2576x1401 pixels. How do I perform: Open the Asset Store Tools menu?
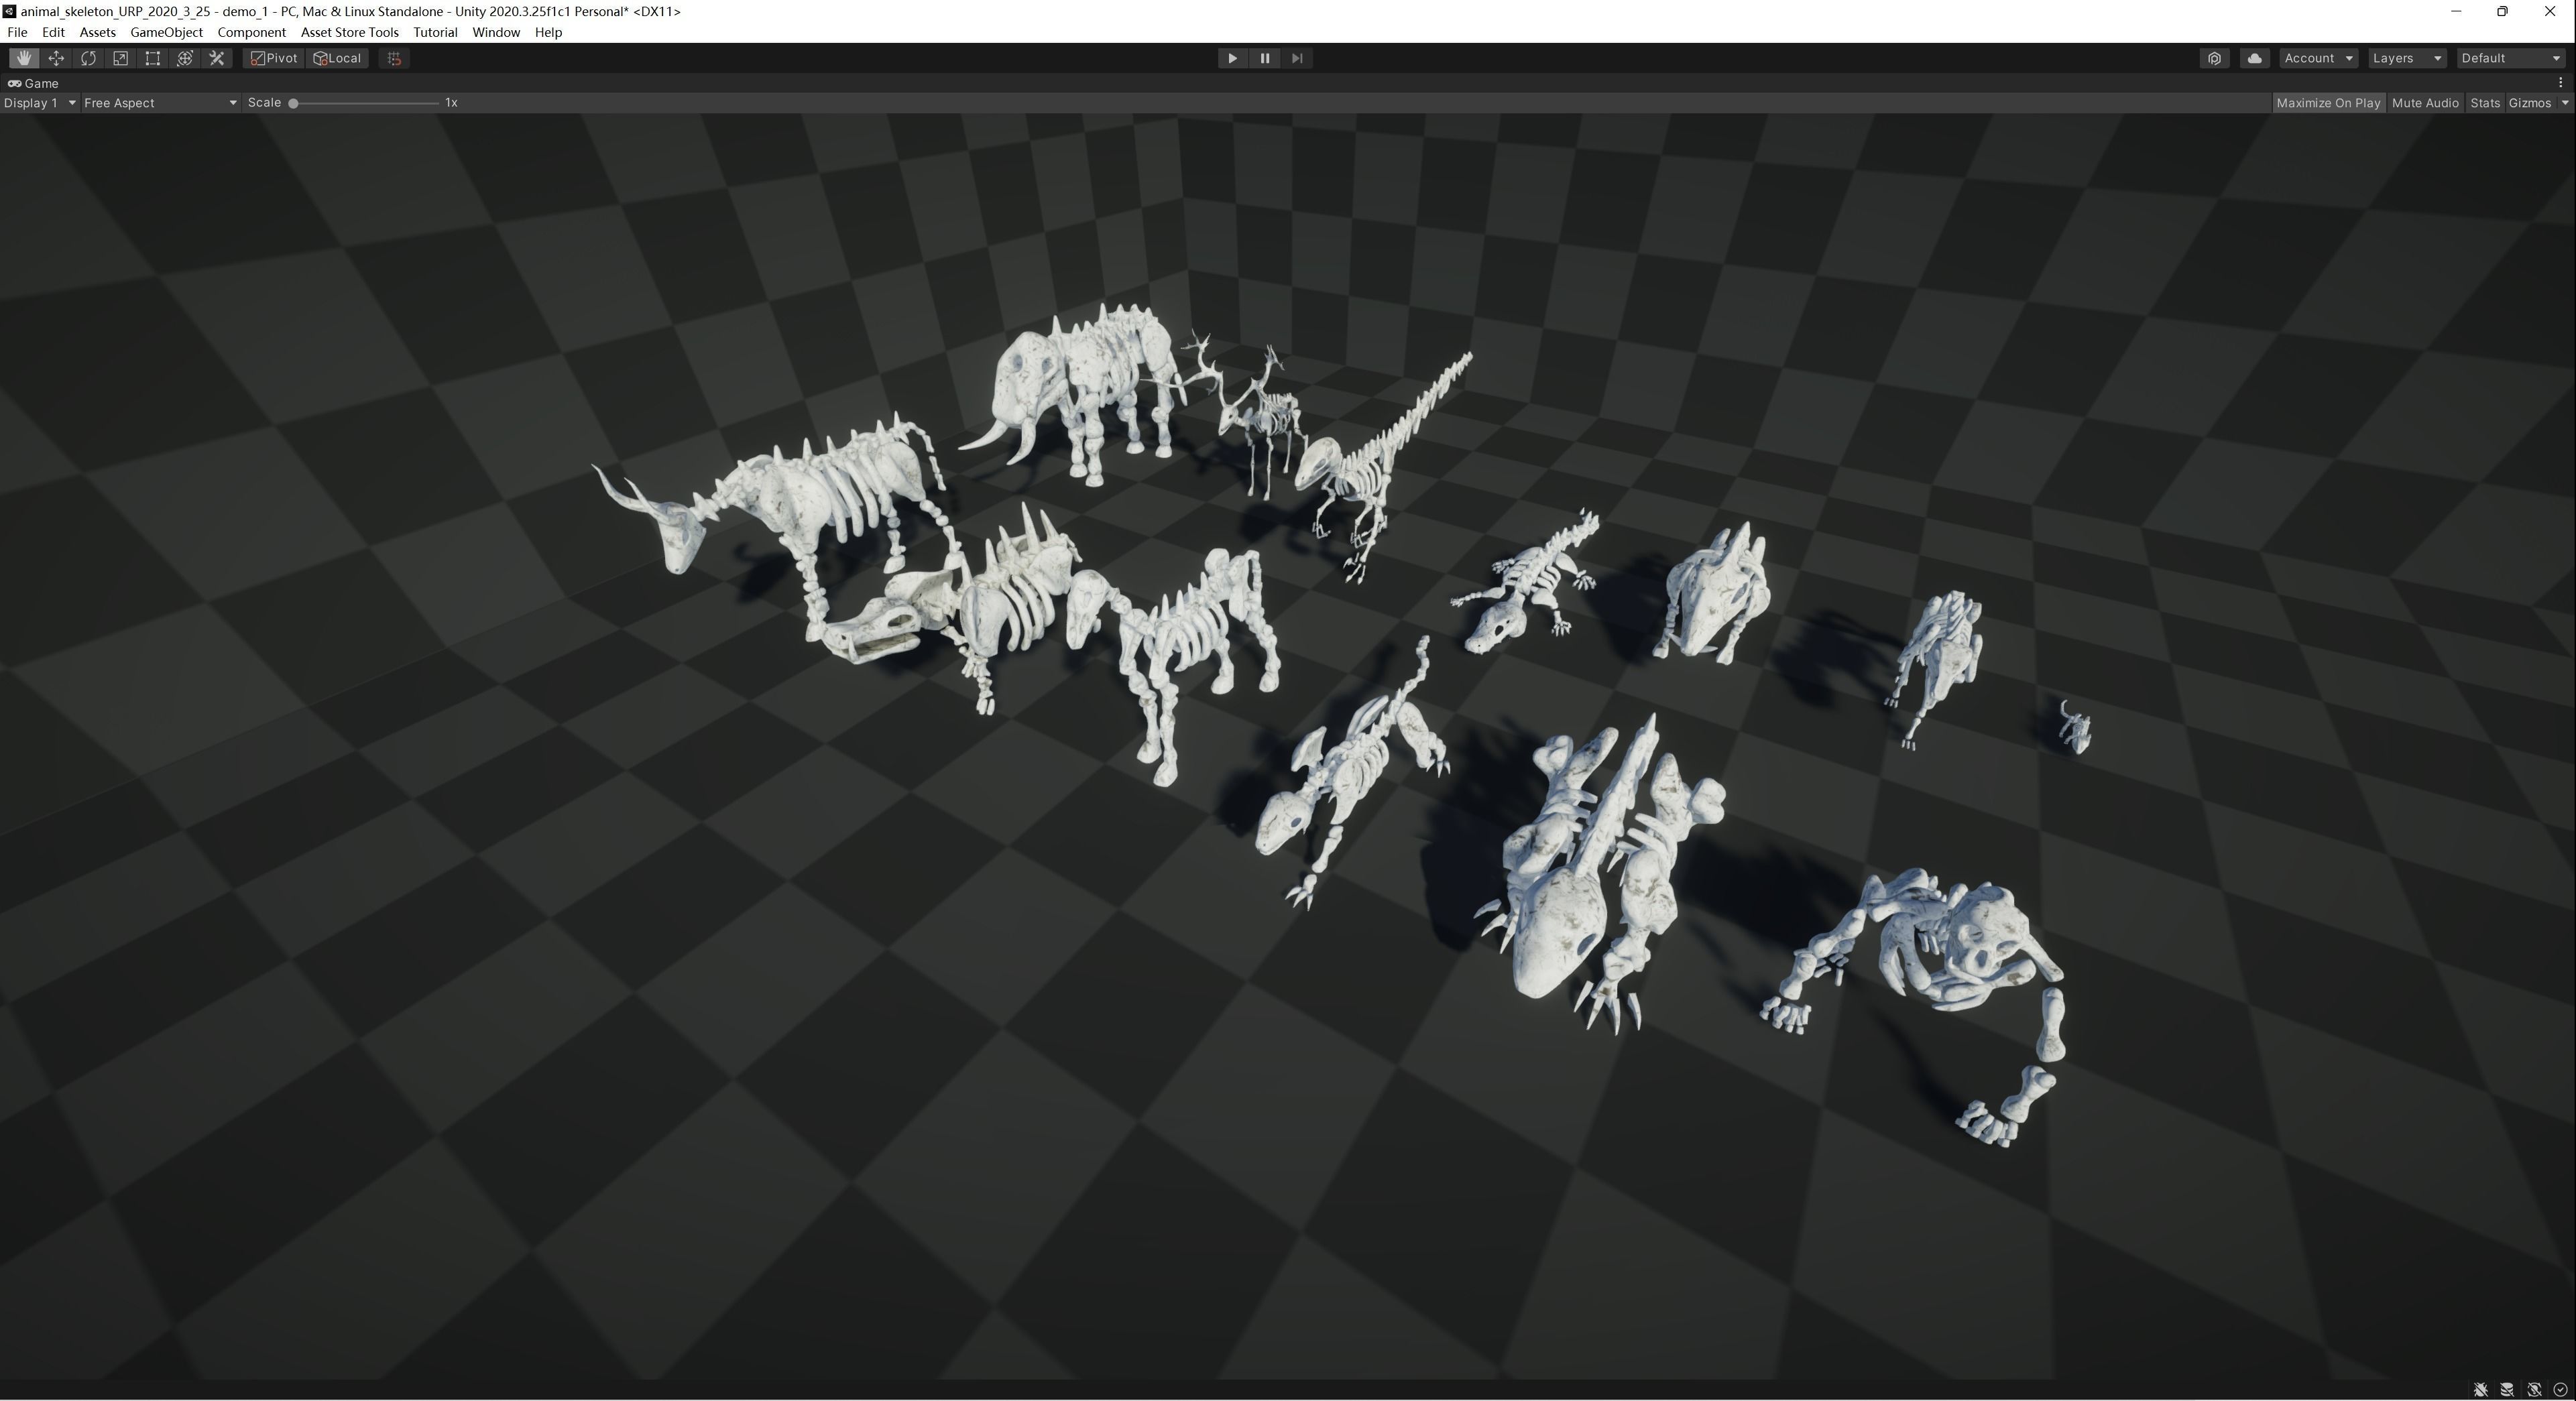click(349, 32)
